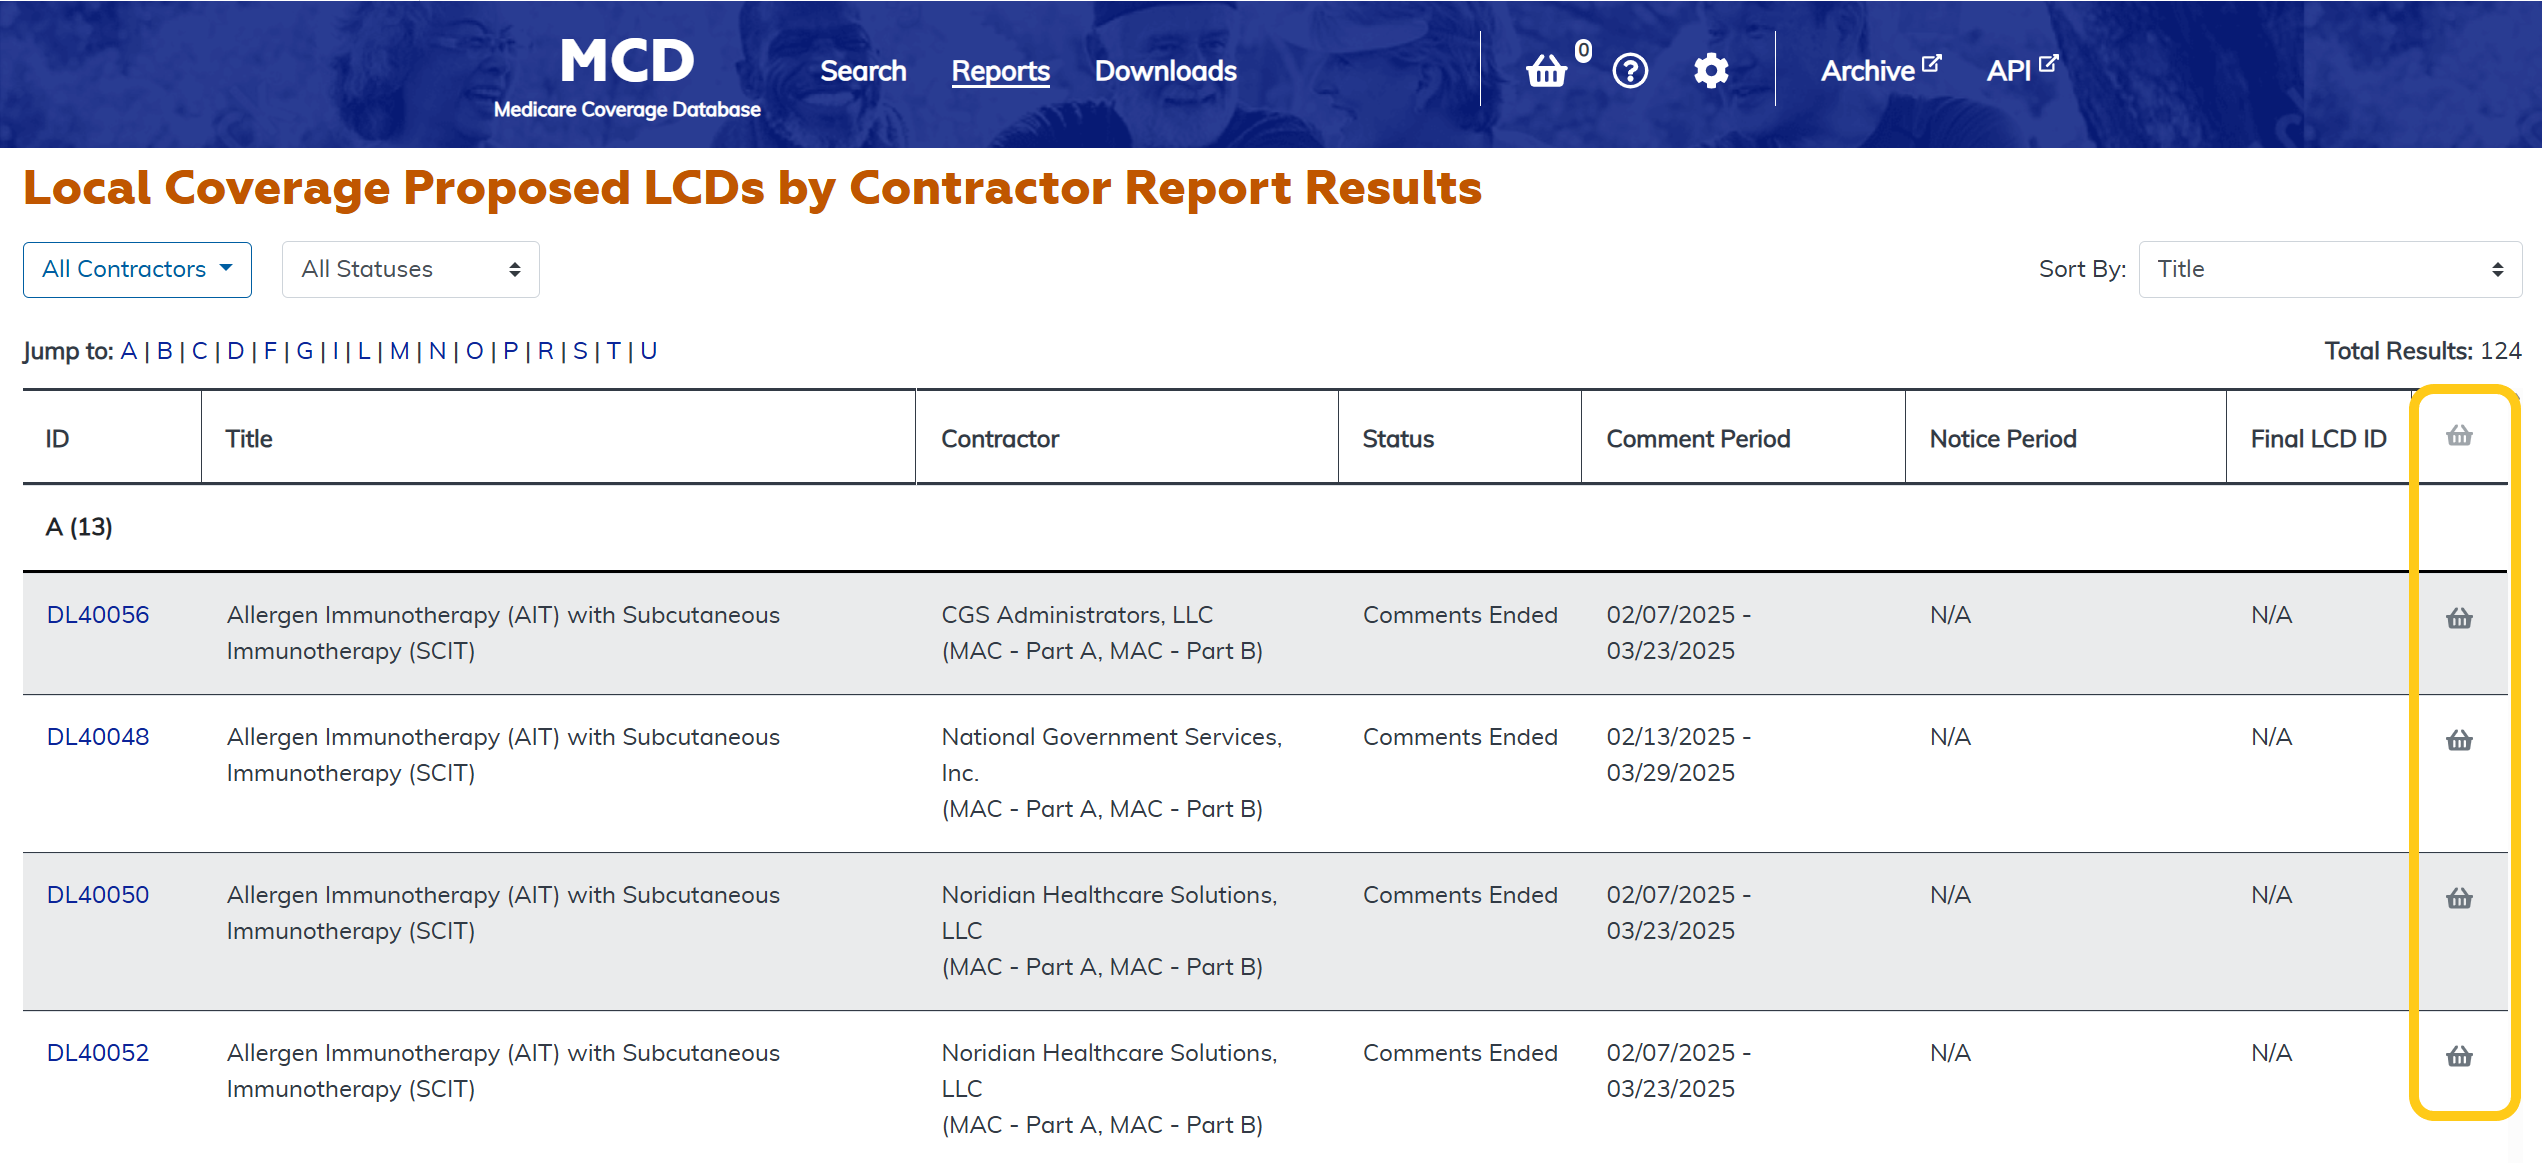Open the DL40056 link
Screen dimensions: 2542x1163
tap(98, 615)
